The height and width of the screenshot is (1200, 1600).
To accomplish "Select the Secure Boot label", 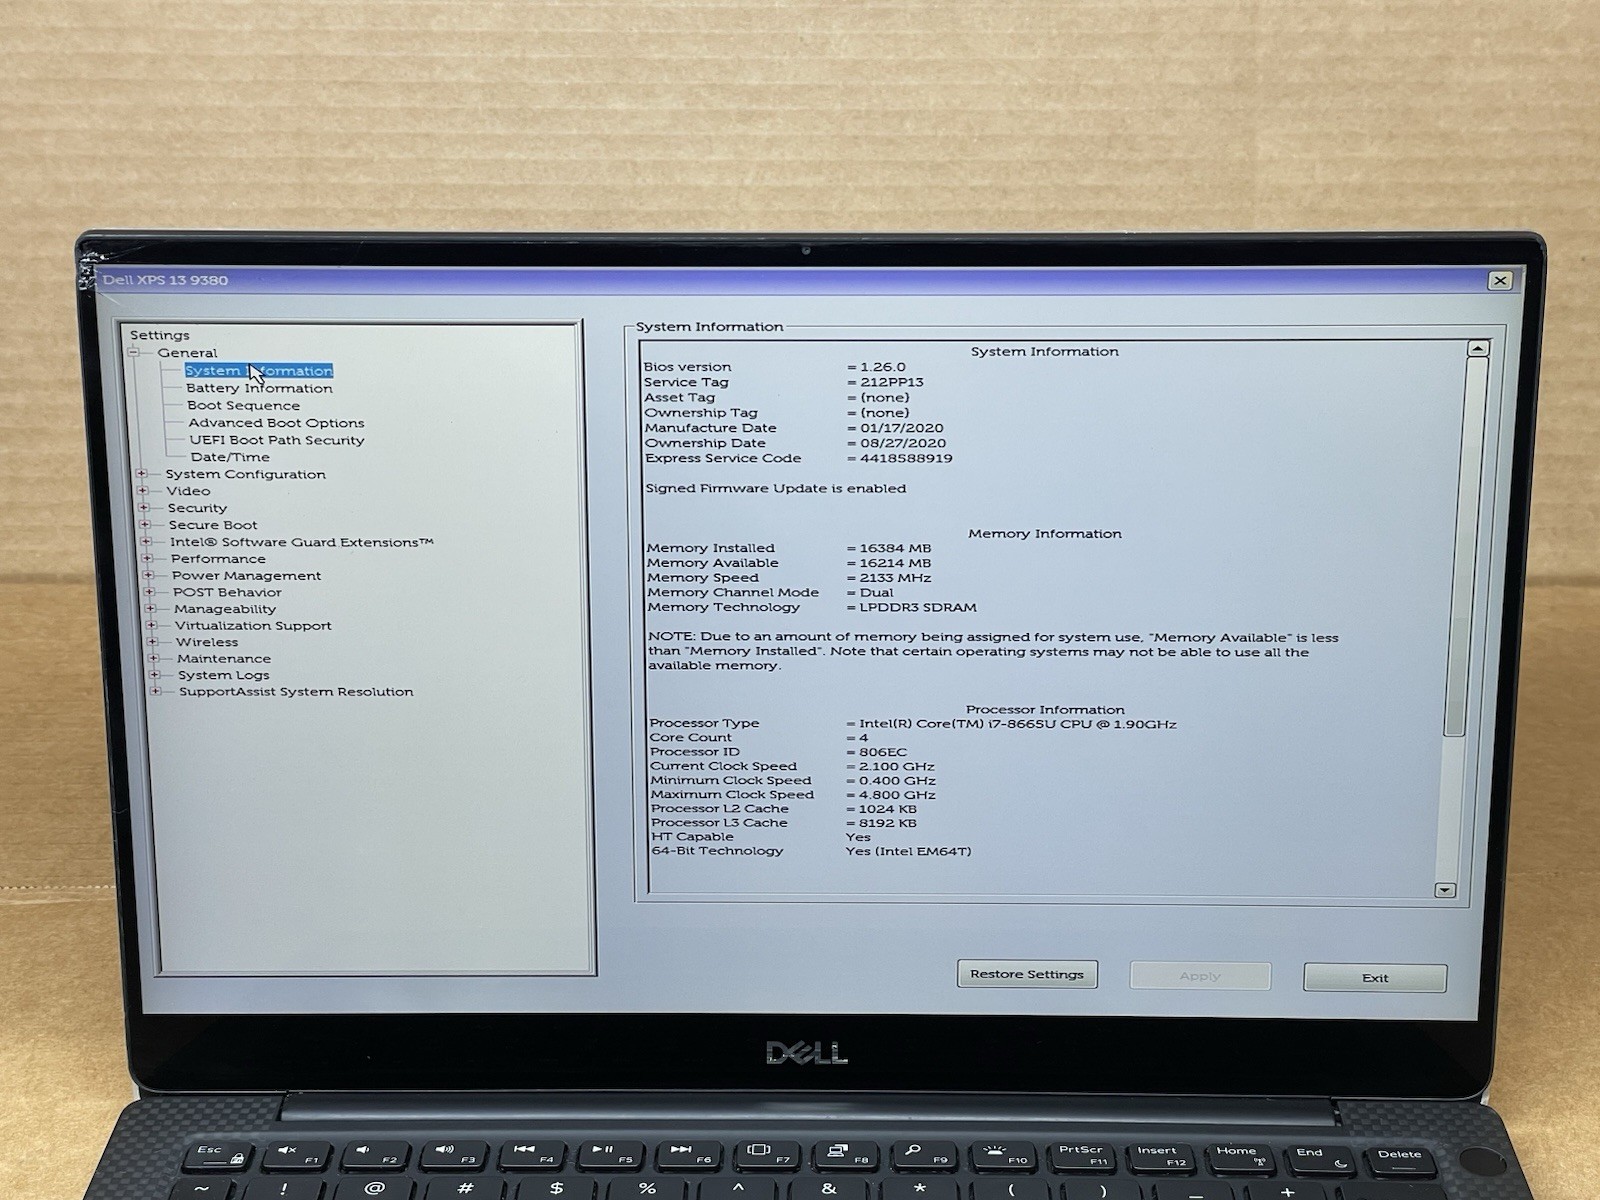I will [213, 525].
